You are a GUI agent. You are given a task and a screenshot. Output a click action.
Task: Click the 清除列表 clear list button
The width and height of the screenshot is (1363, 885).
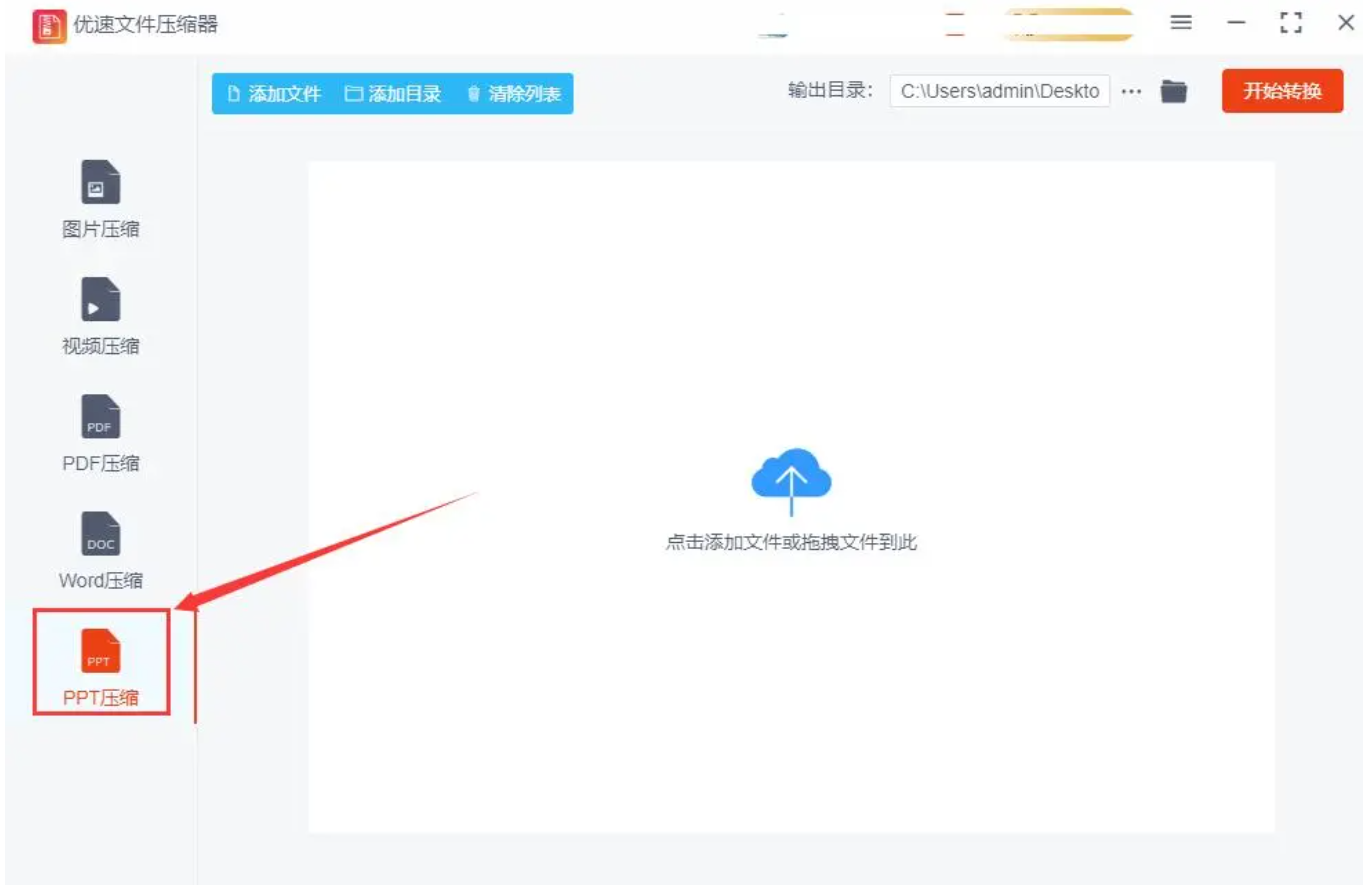click(513, 94)
